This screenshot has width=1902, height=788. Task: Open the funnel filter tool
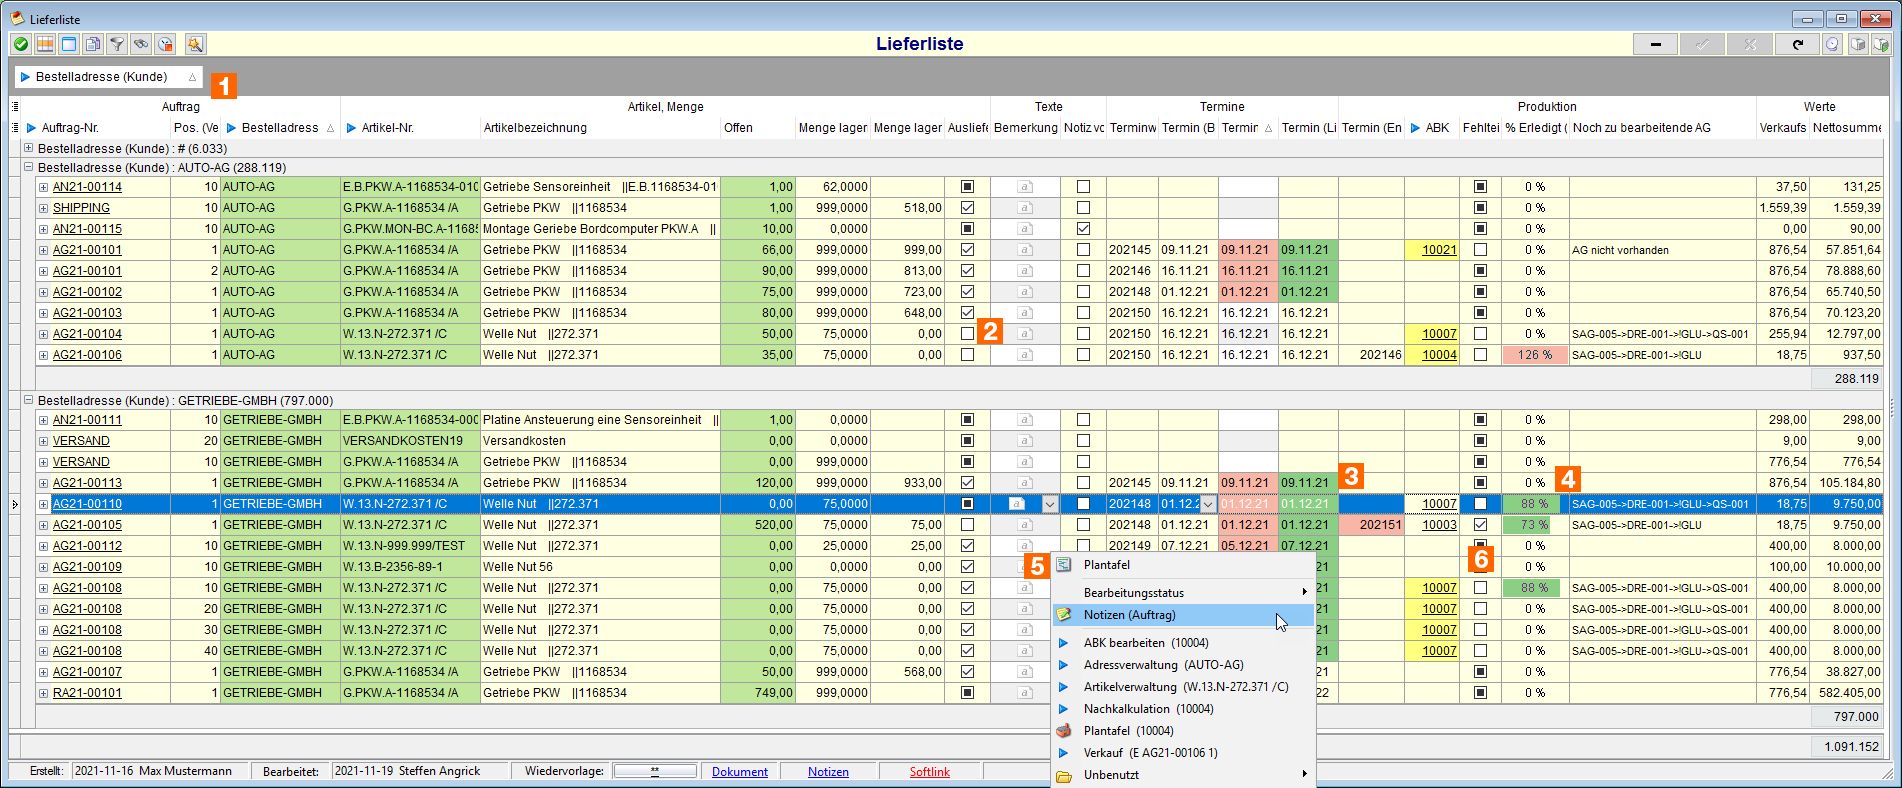coord(117,44)
